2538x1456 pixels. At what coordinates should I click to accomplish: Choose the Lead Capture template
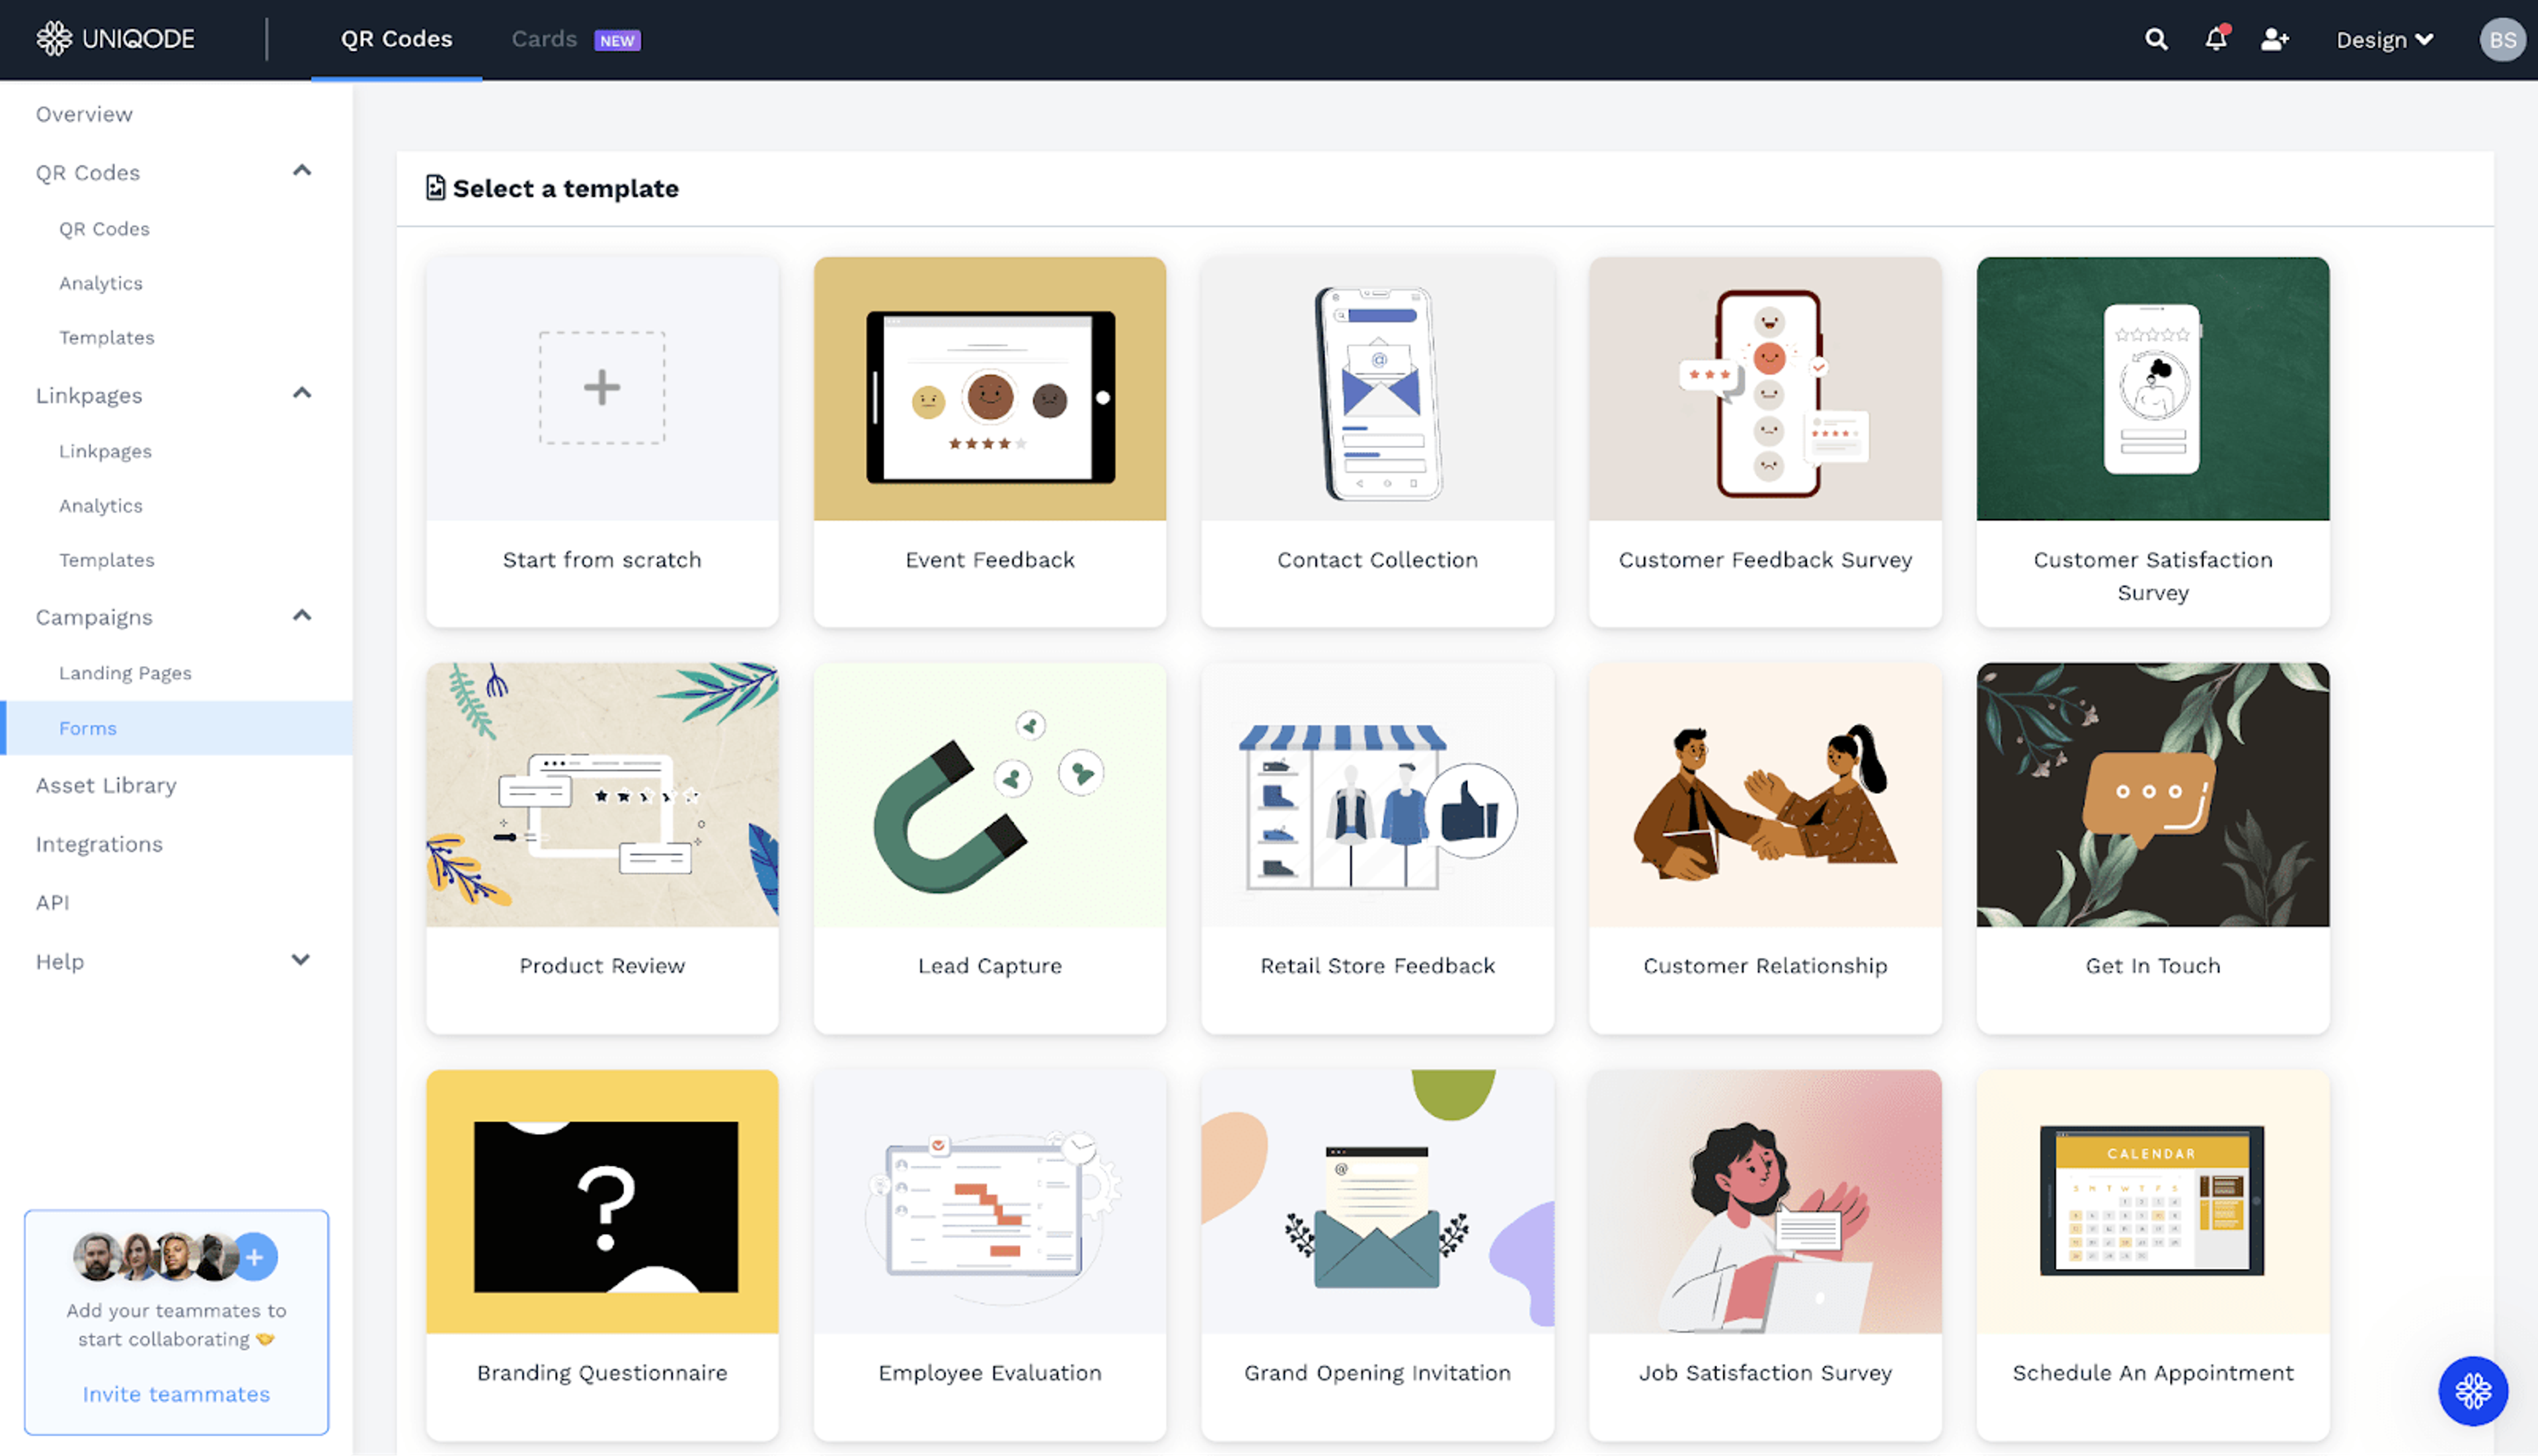(989, 847)
